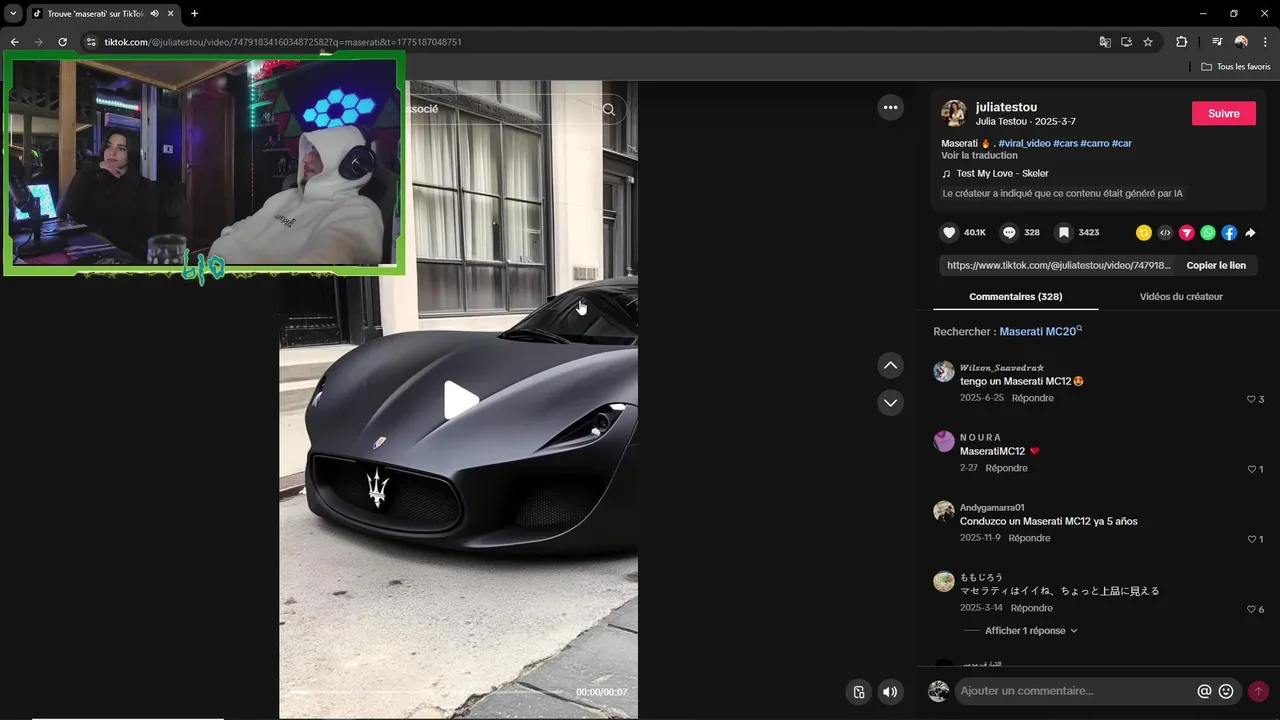Image resolution: width=1280 pixels, height=720 pixels.
Task: Open browser extensions puzzle icon
Action: coord(1181,42)
